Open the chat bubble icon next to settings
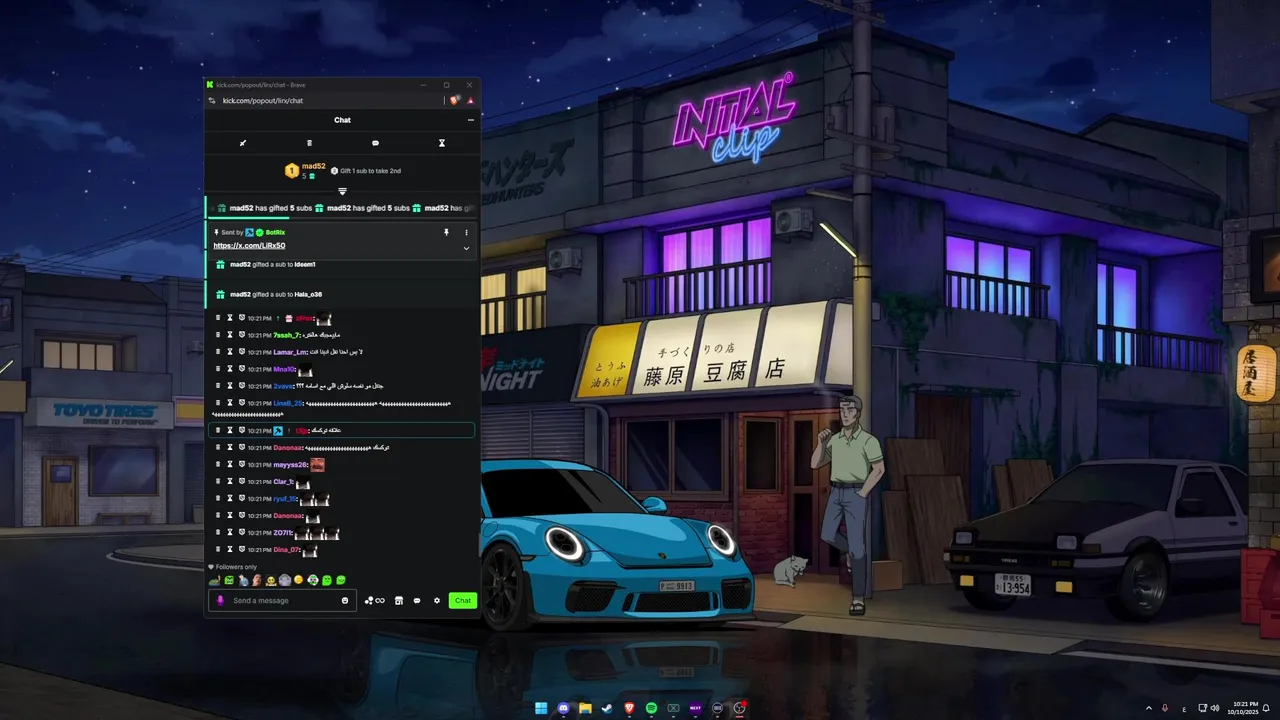This screenshot has height=720, width=1280. point(417,601)
